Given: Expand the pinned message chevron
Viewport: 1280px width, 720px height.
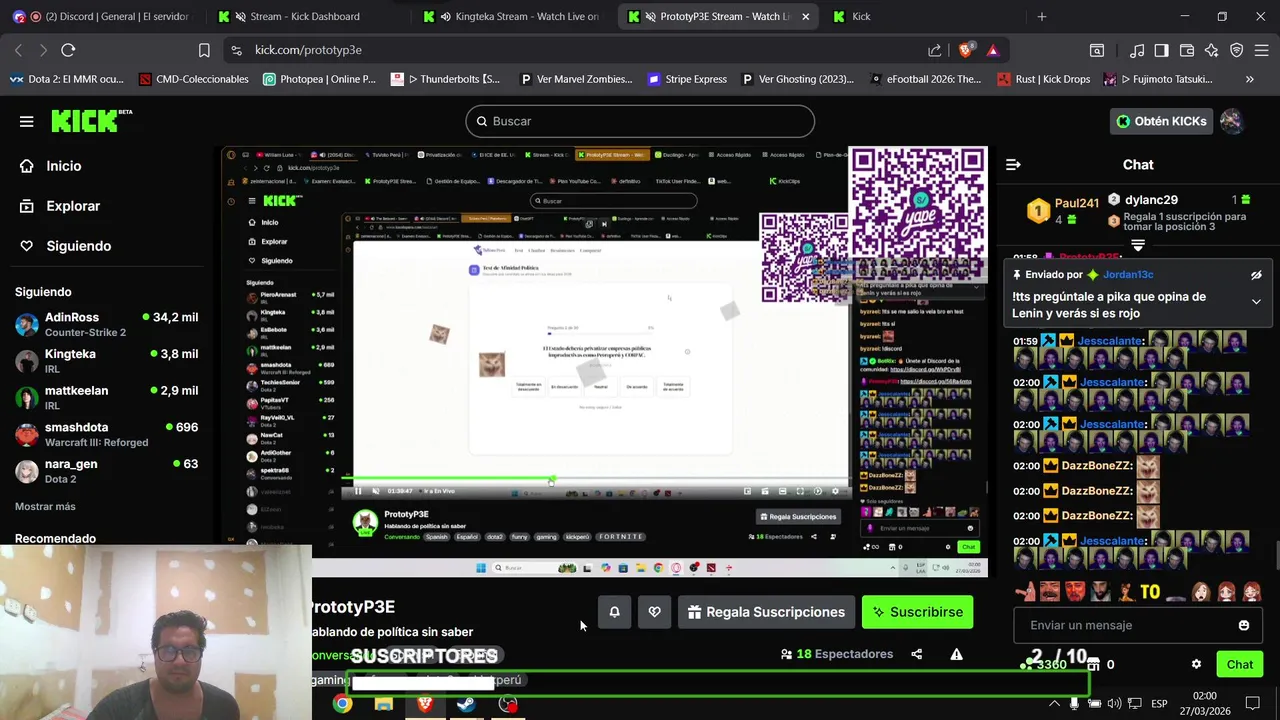Looking at the screenshot, I should [x=1256, y=301].
